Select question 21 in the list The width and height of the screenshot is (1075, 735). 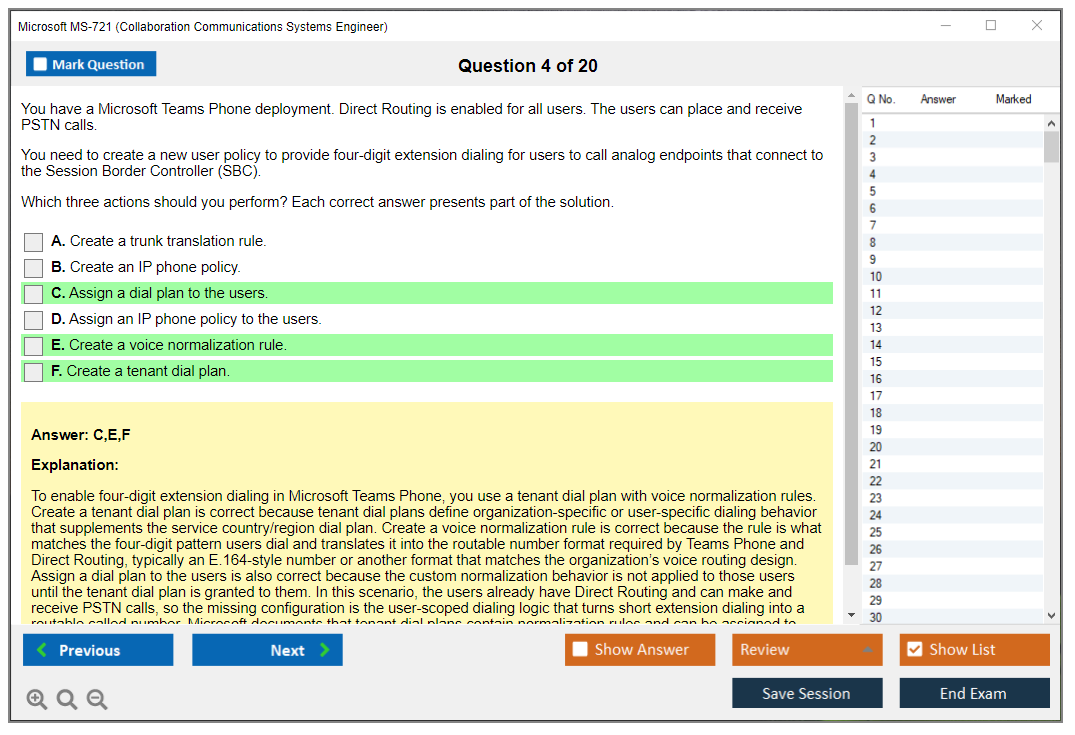pos(953,464)
